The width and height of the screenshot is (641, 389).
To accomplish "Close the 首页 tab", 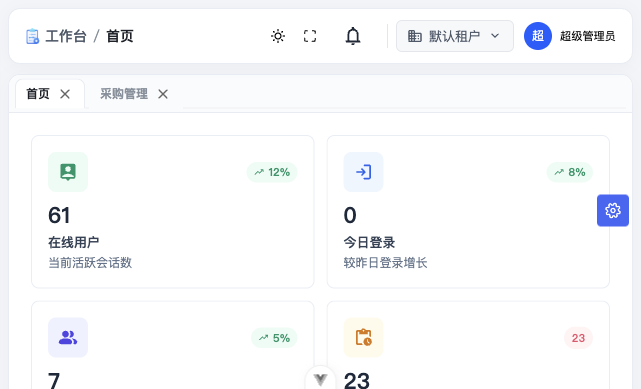I will tap(65, 94).
